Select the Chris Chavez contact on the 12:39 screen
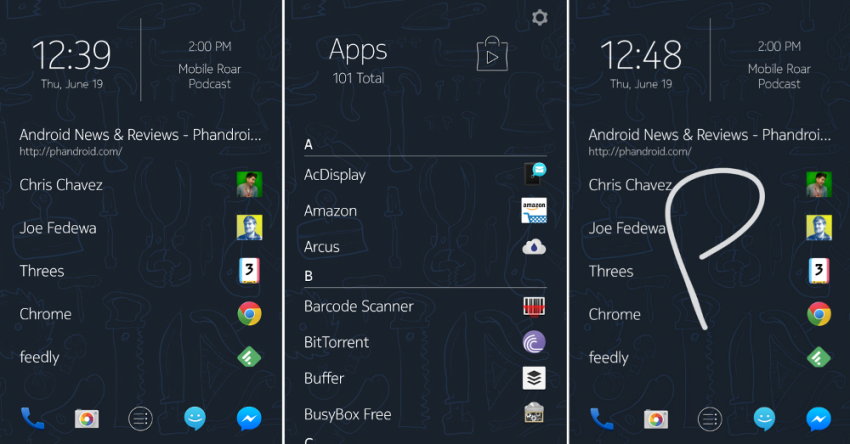 coord(61,185)
